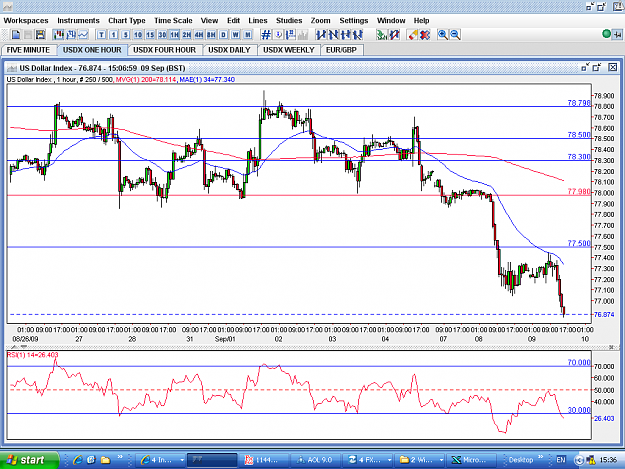Viewport: 625px width, 469px height.
Task: Open the Settings menu
Action: 354,21
